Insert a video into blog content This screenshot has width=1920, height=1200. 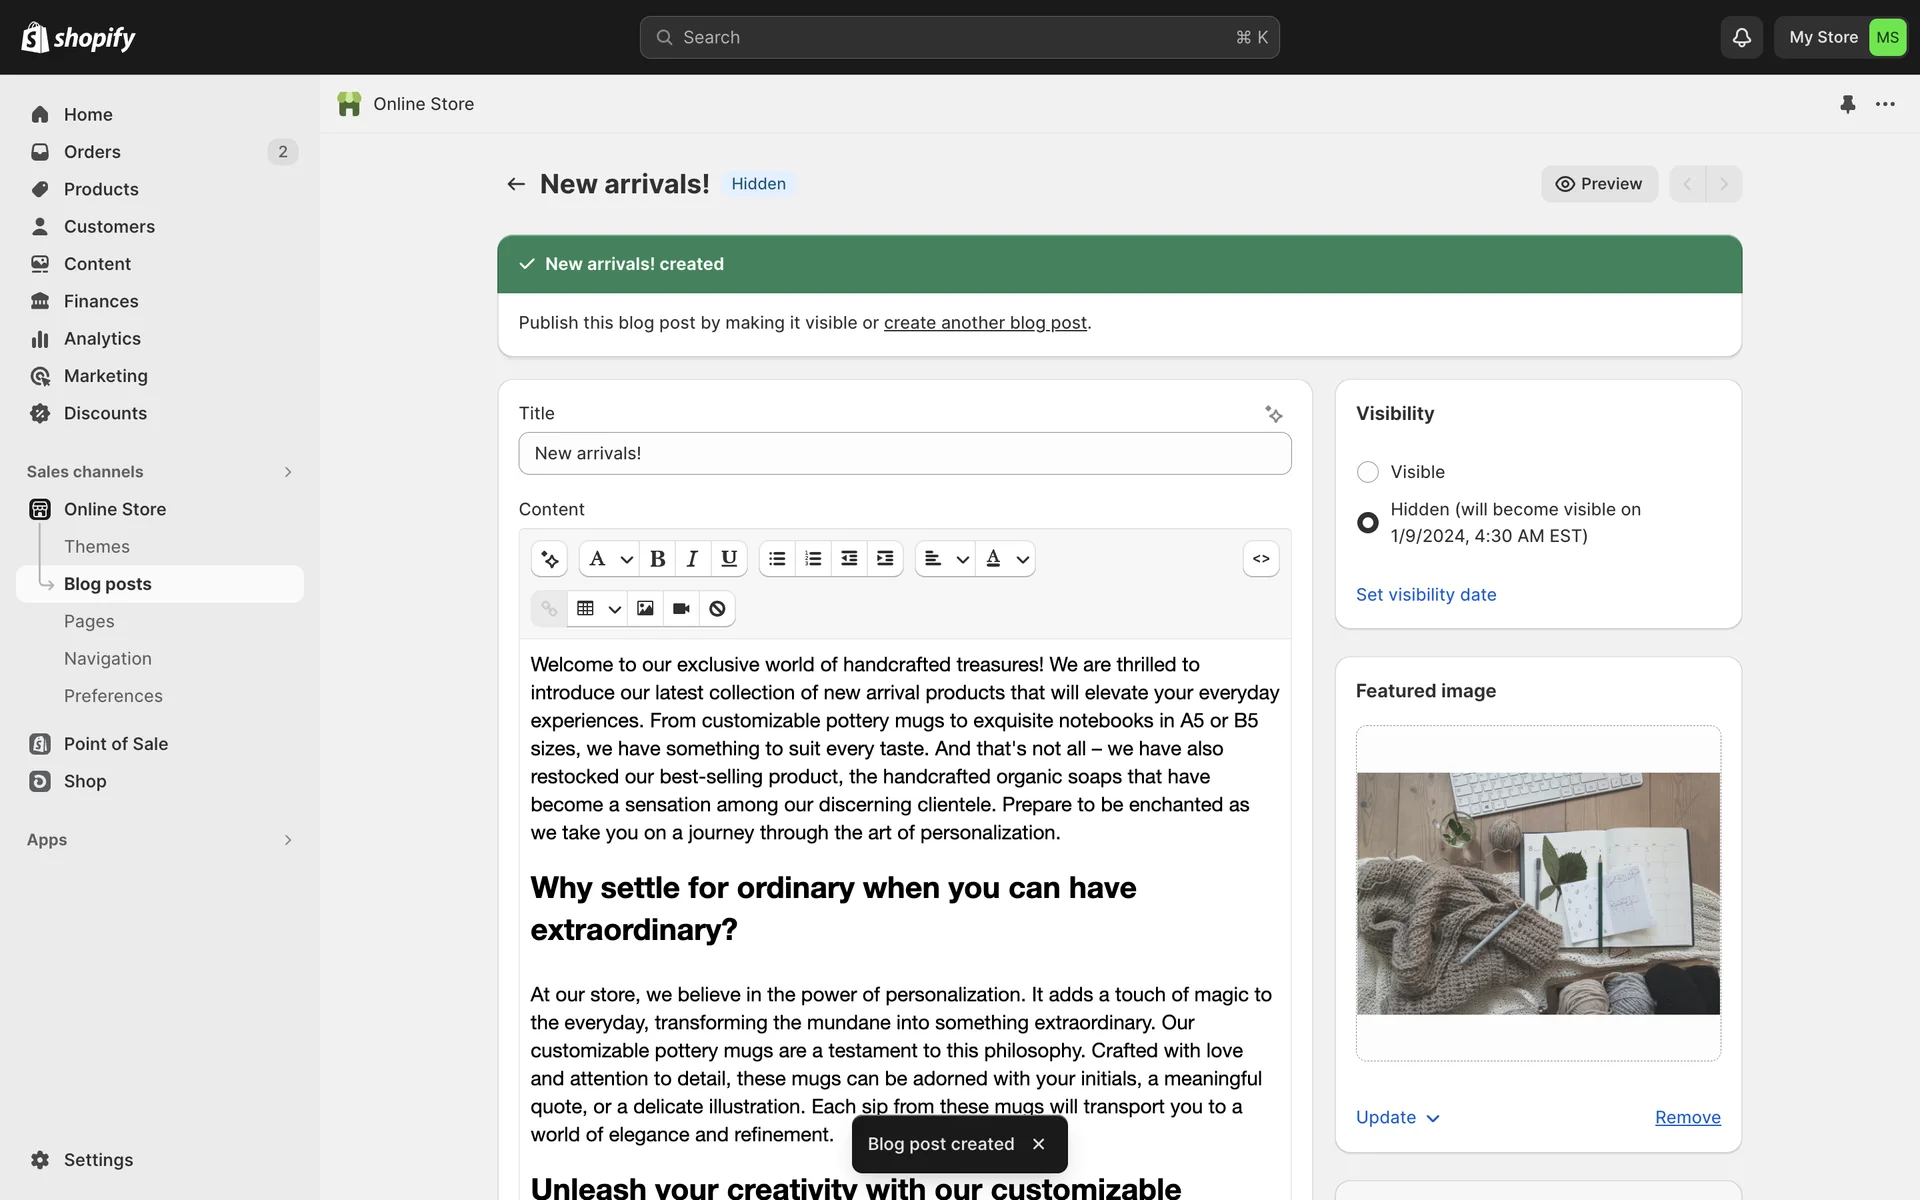[681, 609]
